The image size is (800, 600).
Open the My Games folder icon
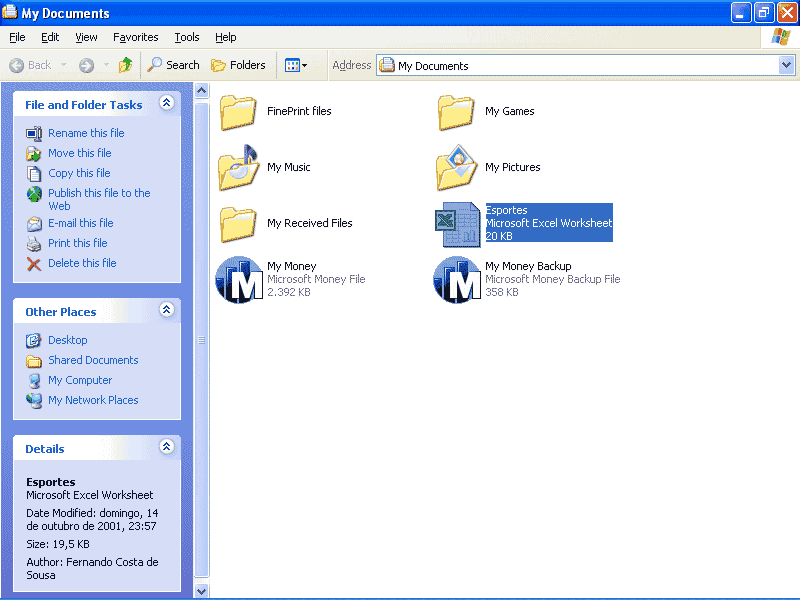pos(457,111)
